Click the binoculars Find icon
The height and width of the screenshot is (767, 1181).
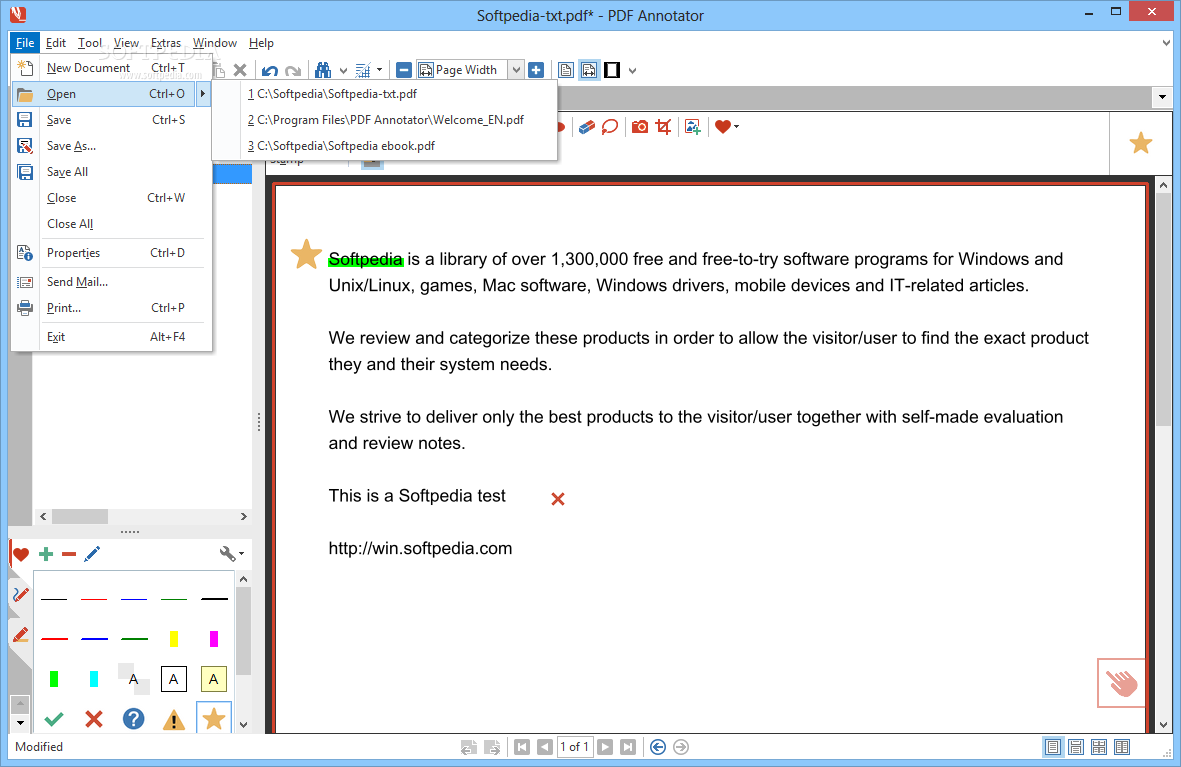(323, 70)
